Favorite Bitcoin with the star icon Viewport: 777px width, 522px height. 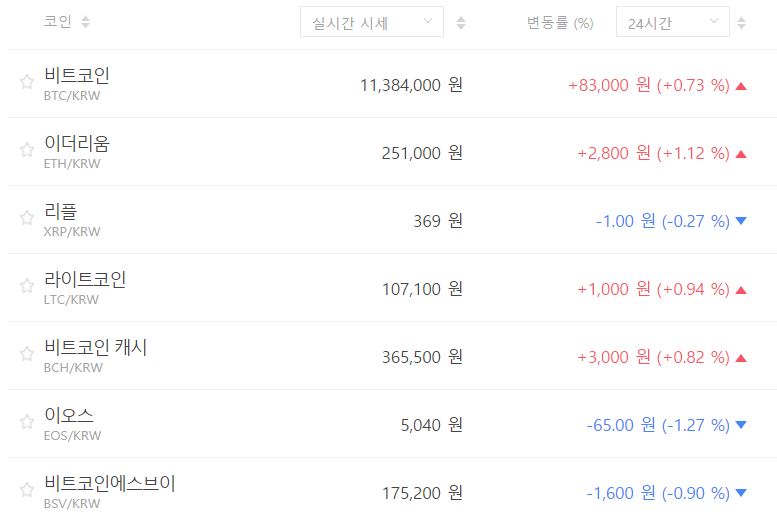(x=27, y=82)
